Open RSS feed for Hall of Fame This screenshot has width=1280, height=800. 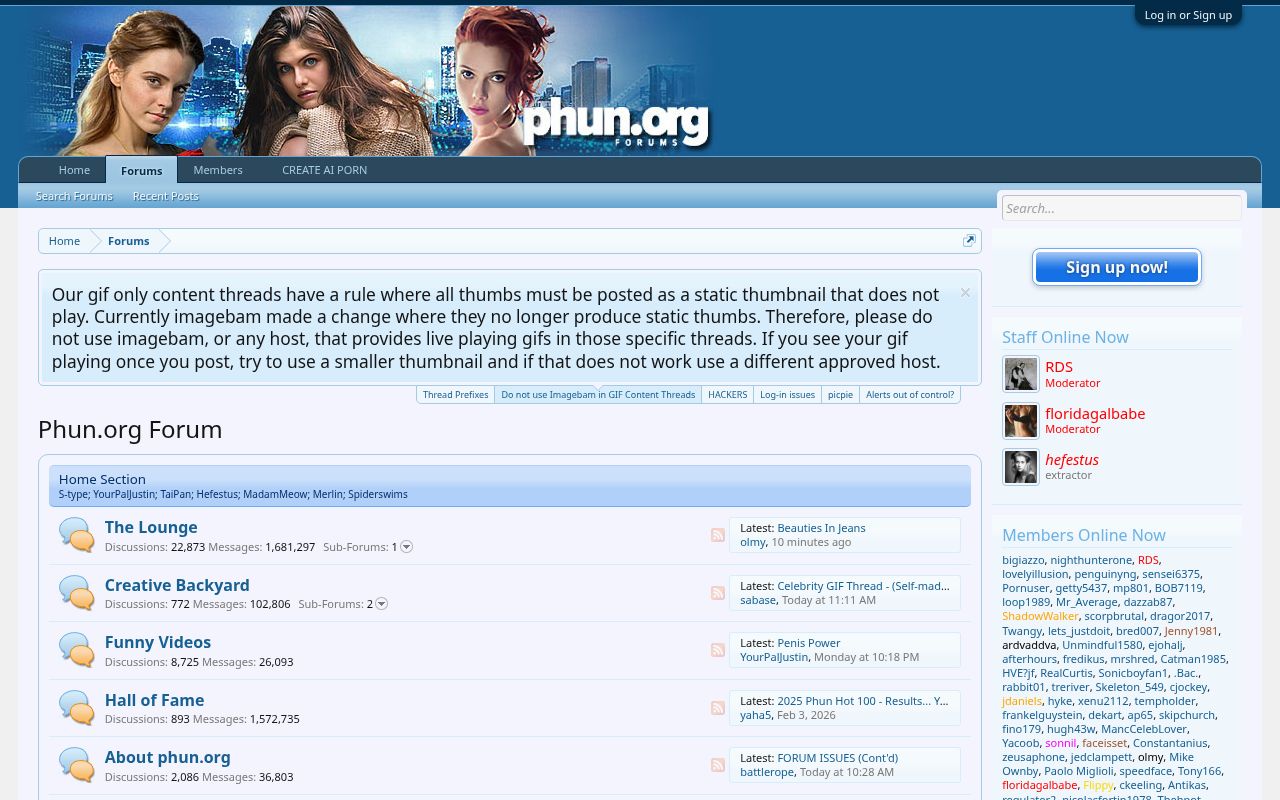pyautogui.click(x=718, y=708)
